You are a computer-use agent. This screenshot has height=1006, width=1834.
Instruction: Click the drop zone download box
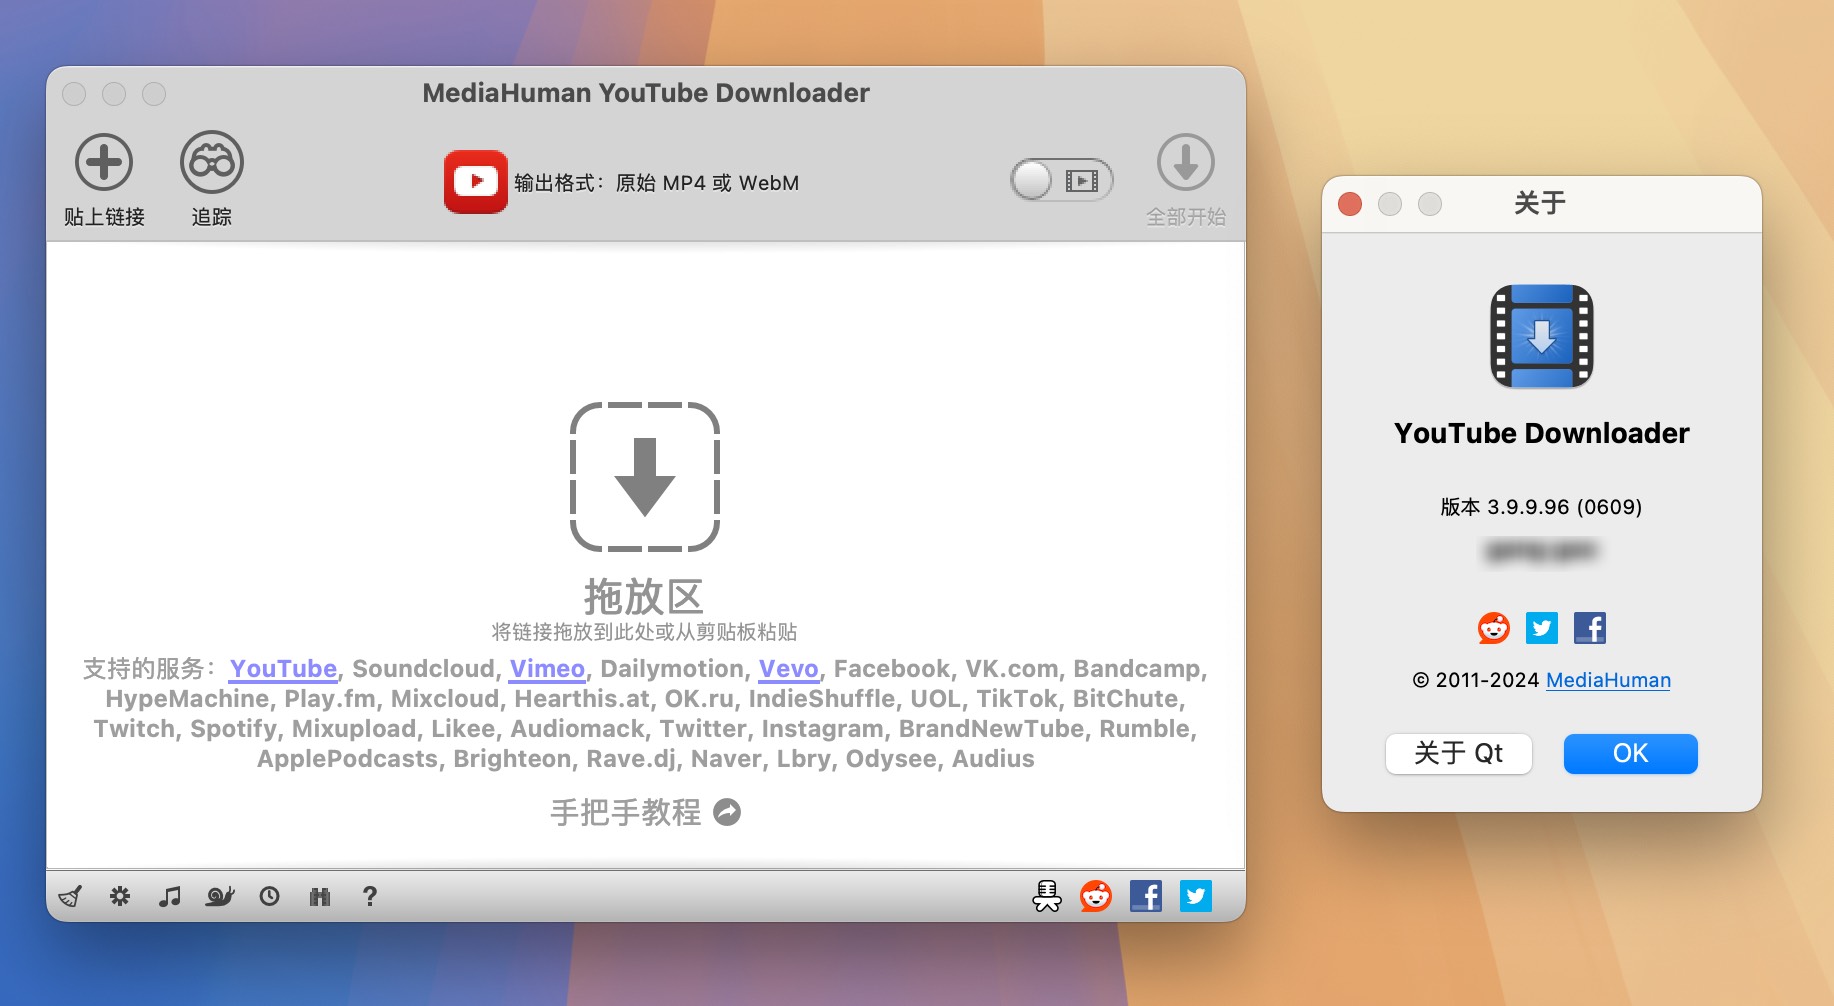pyautogui.click(x=645, y=477)
